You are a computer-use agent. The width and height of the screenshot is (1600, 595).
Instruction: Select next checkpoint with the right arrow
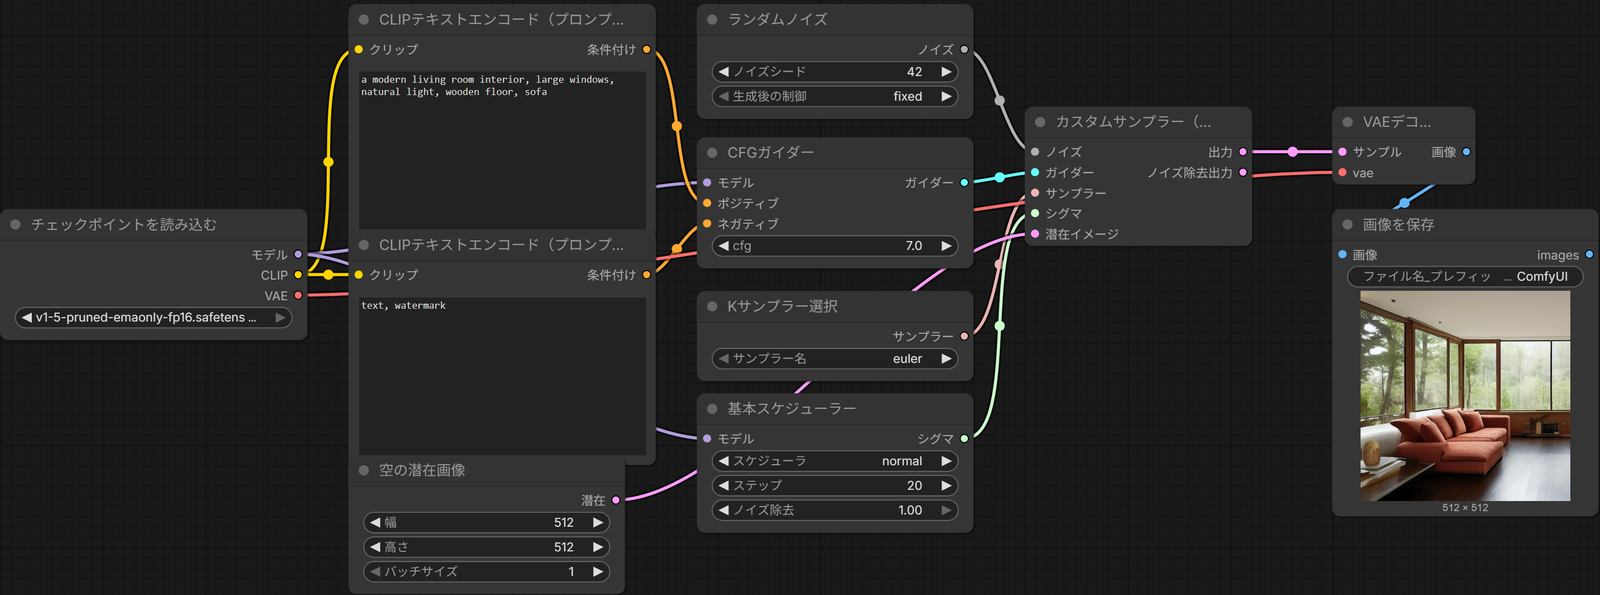point(281,317)
